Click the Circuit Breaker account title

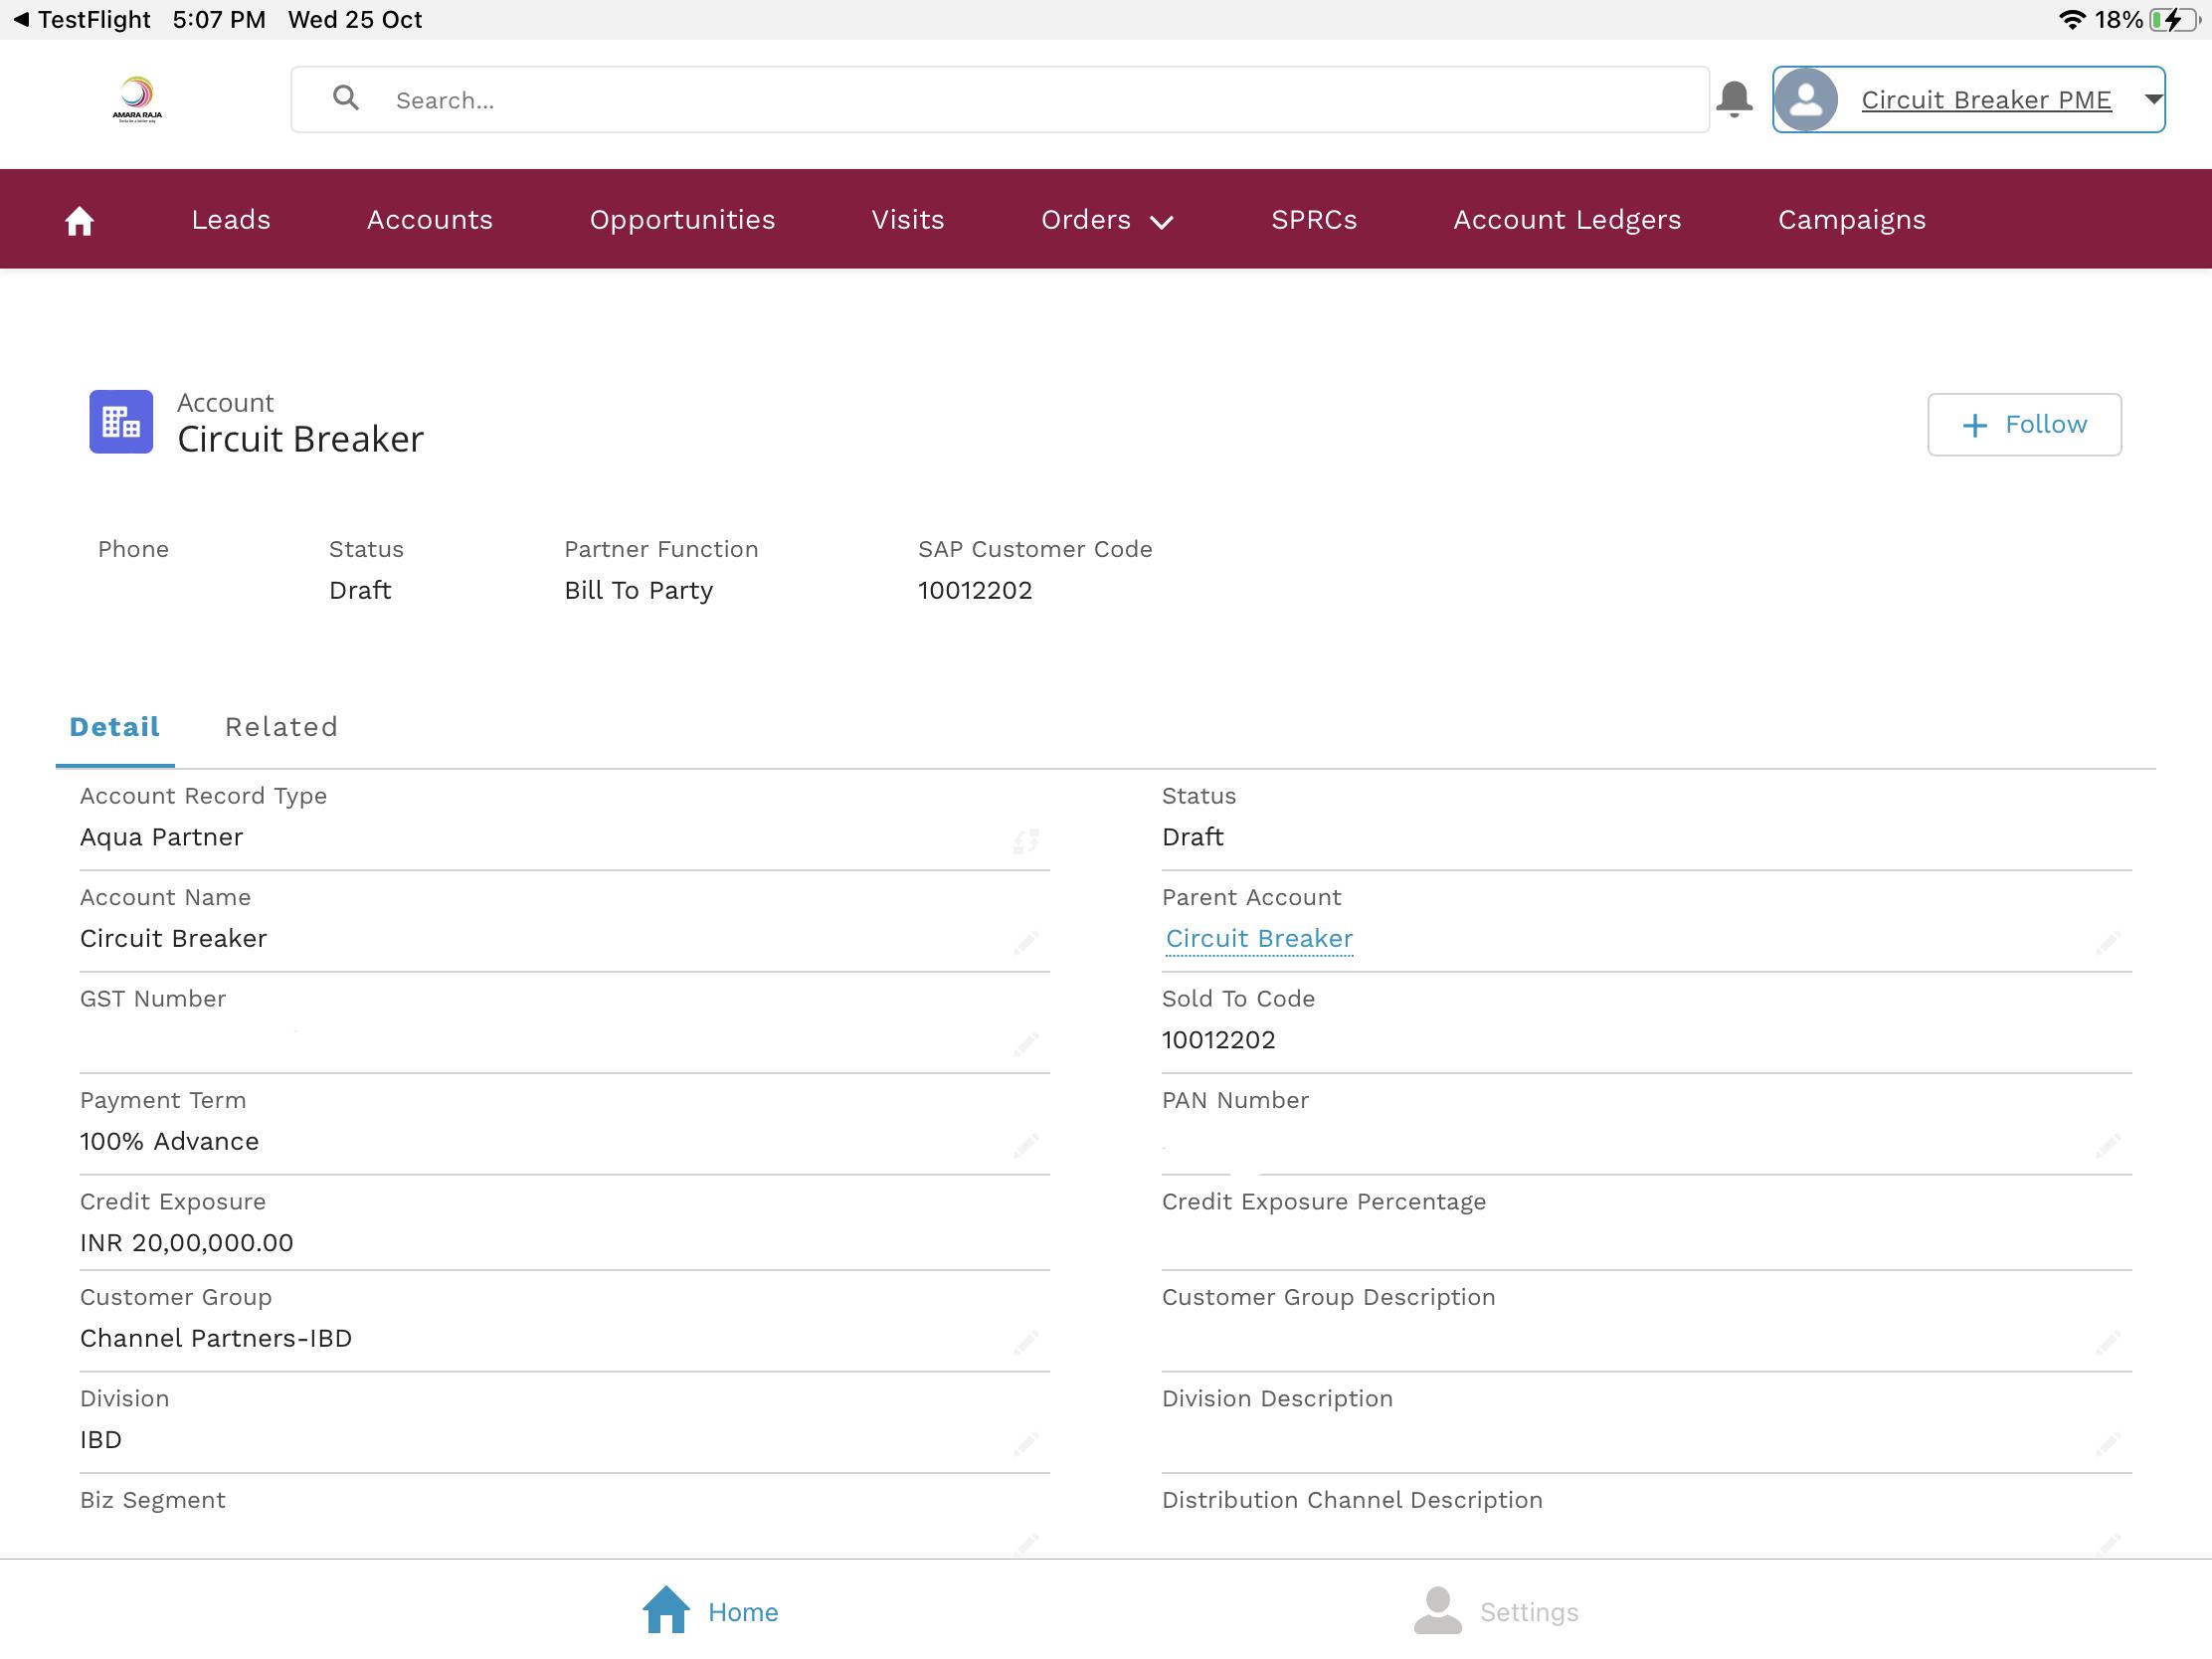[300, 439]
